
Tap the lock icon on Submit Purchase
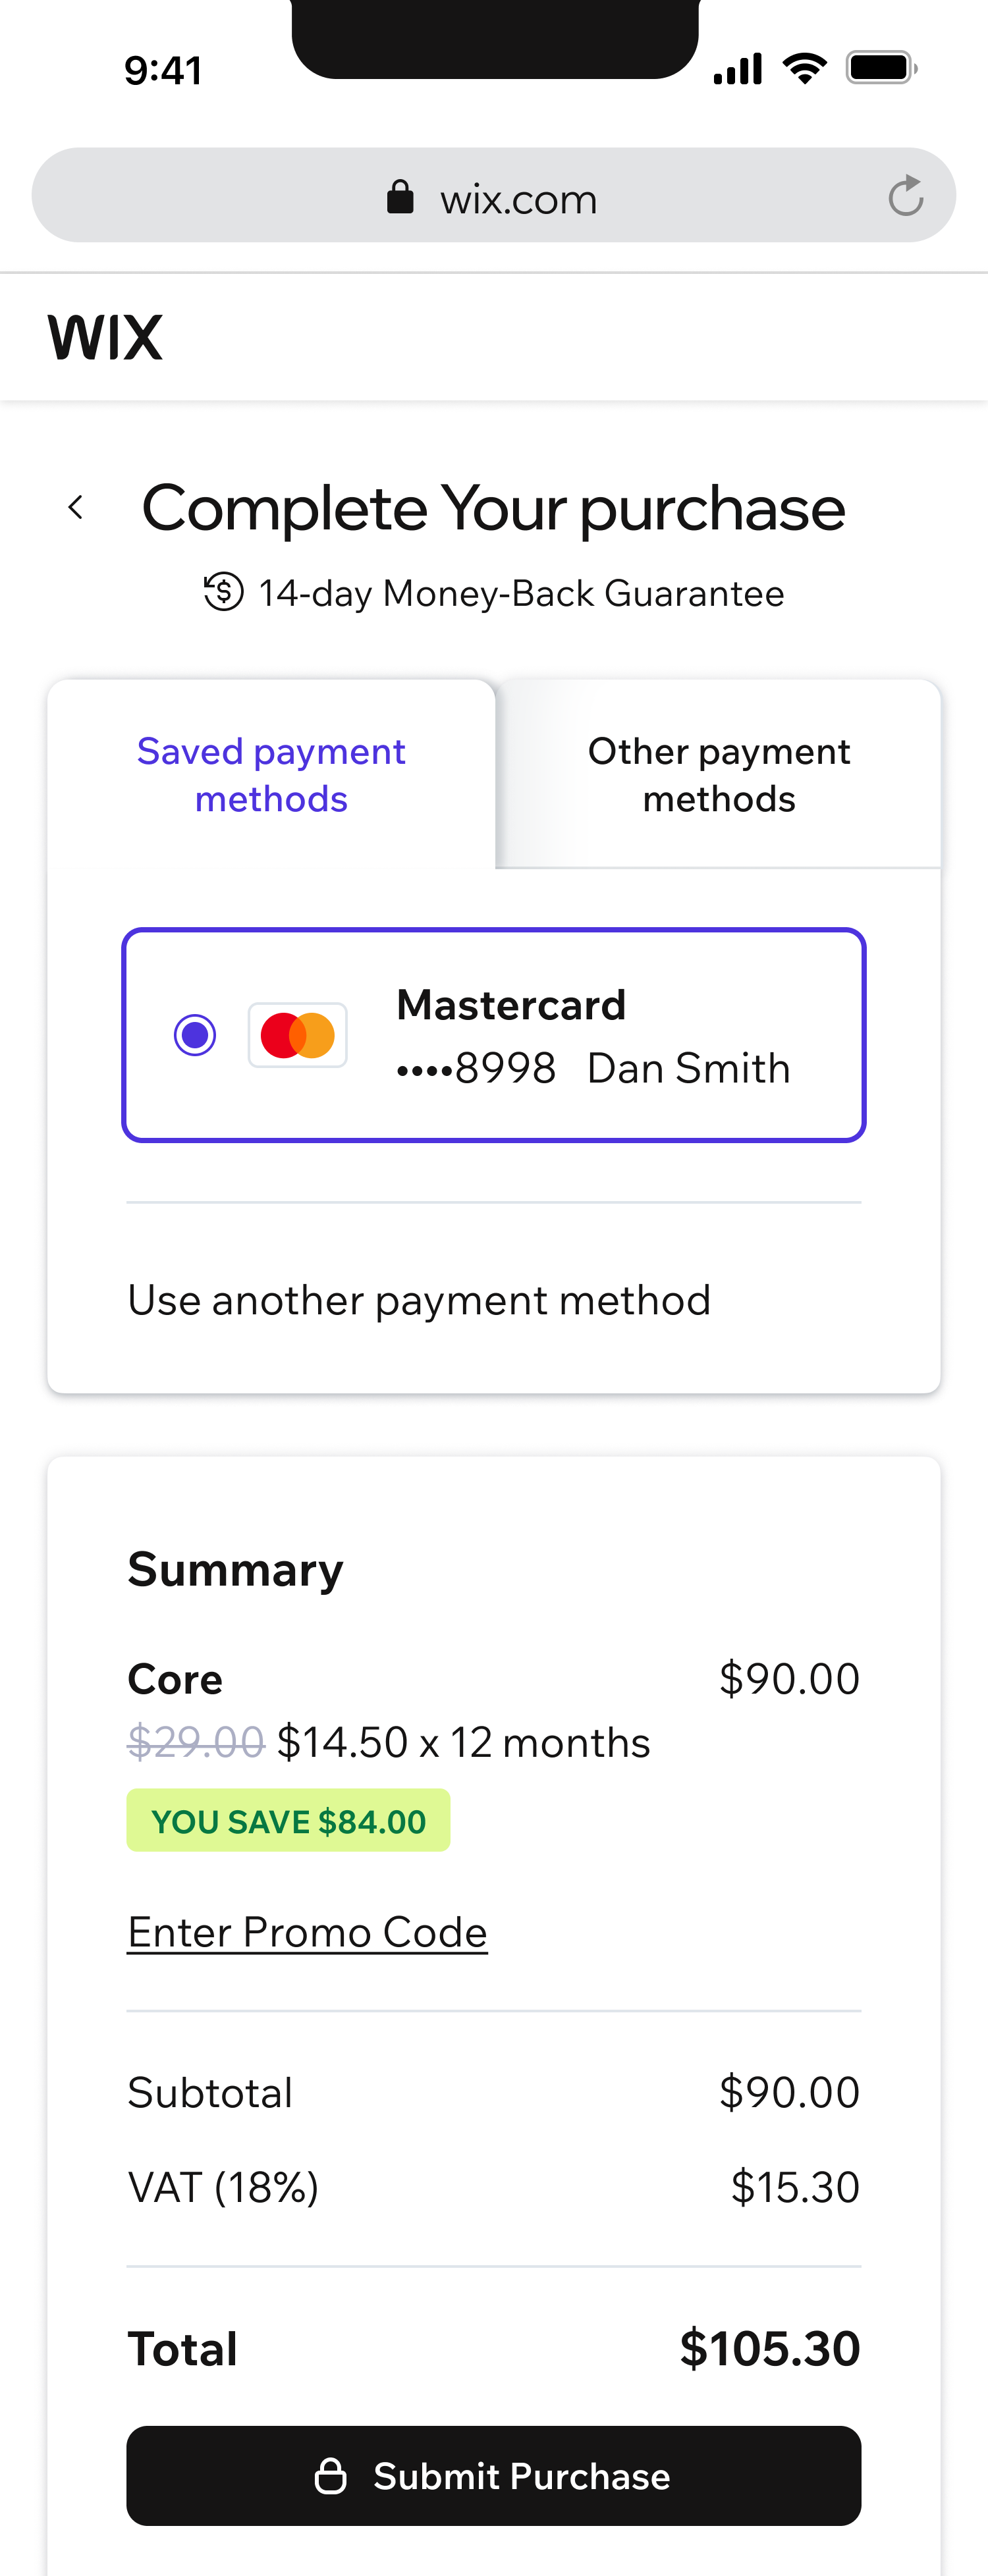point(330,2475)
